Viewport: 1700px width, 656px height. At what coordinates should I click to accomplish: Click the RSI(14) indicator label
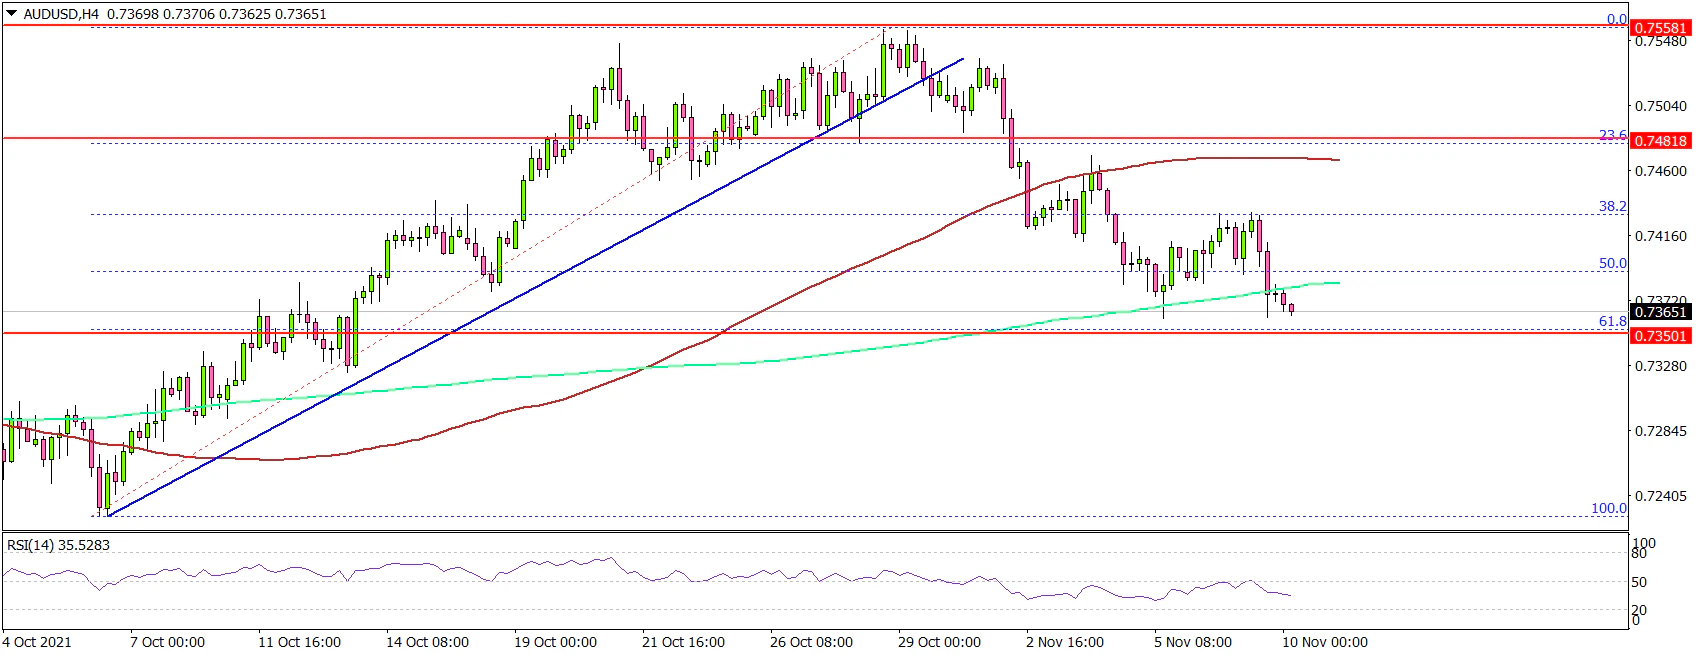pos(58,545)
